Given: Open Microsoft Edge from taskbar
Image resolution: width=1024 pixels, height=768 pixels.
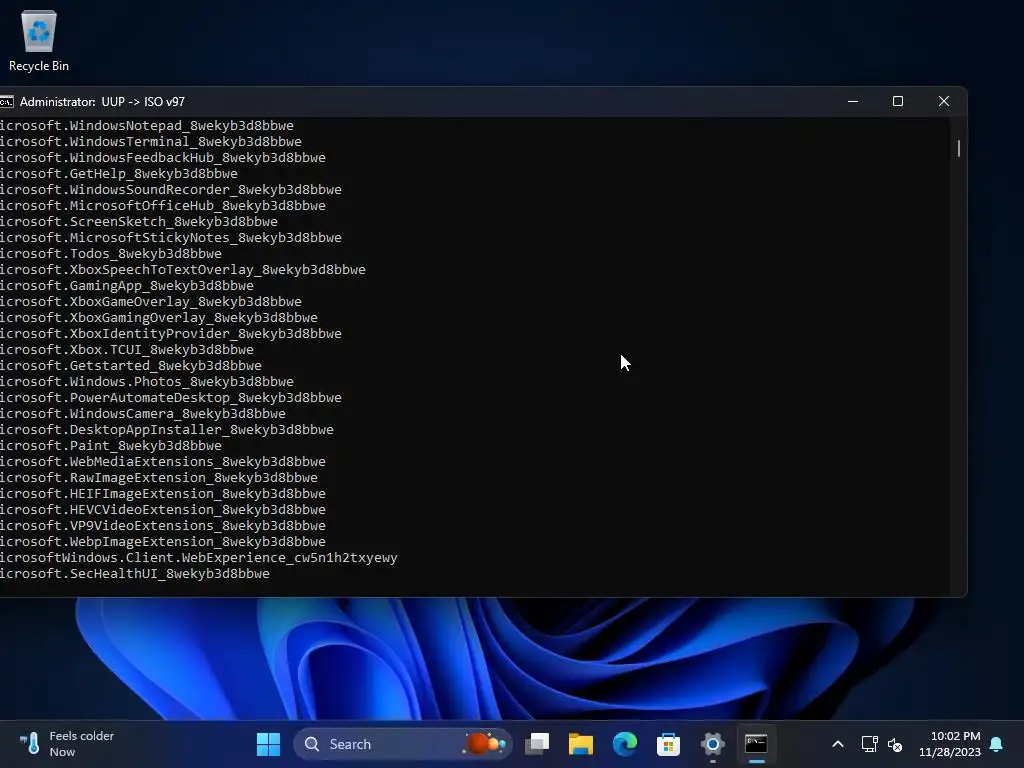Looking at the screenshot, I should [625, 744].
